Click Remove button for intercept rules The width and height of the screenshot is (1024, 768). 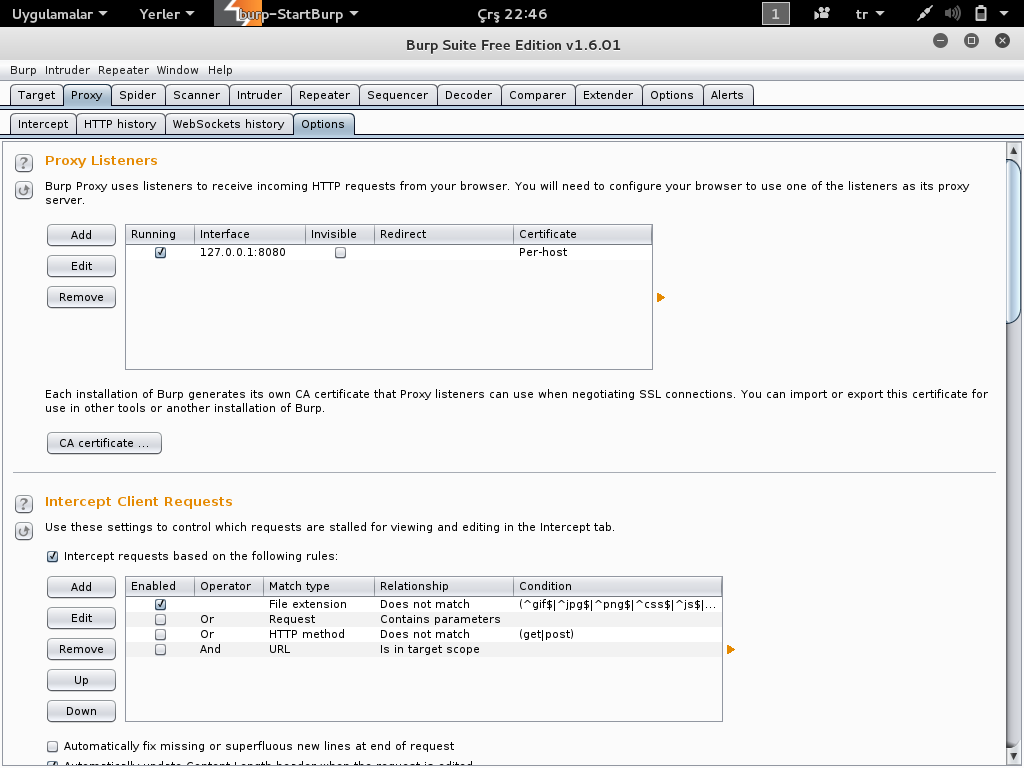pyautogui.click(x=81, y=649)
